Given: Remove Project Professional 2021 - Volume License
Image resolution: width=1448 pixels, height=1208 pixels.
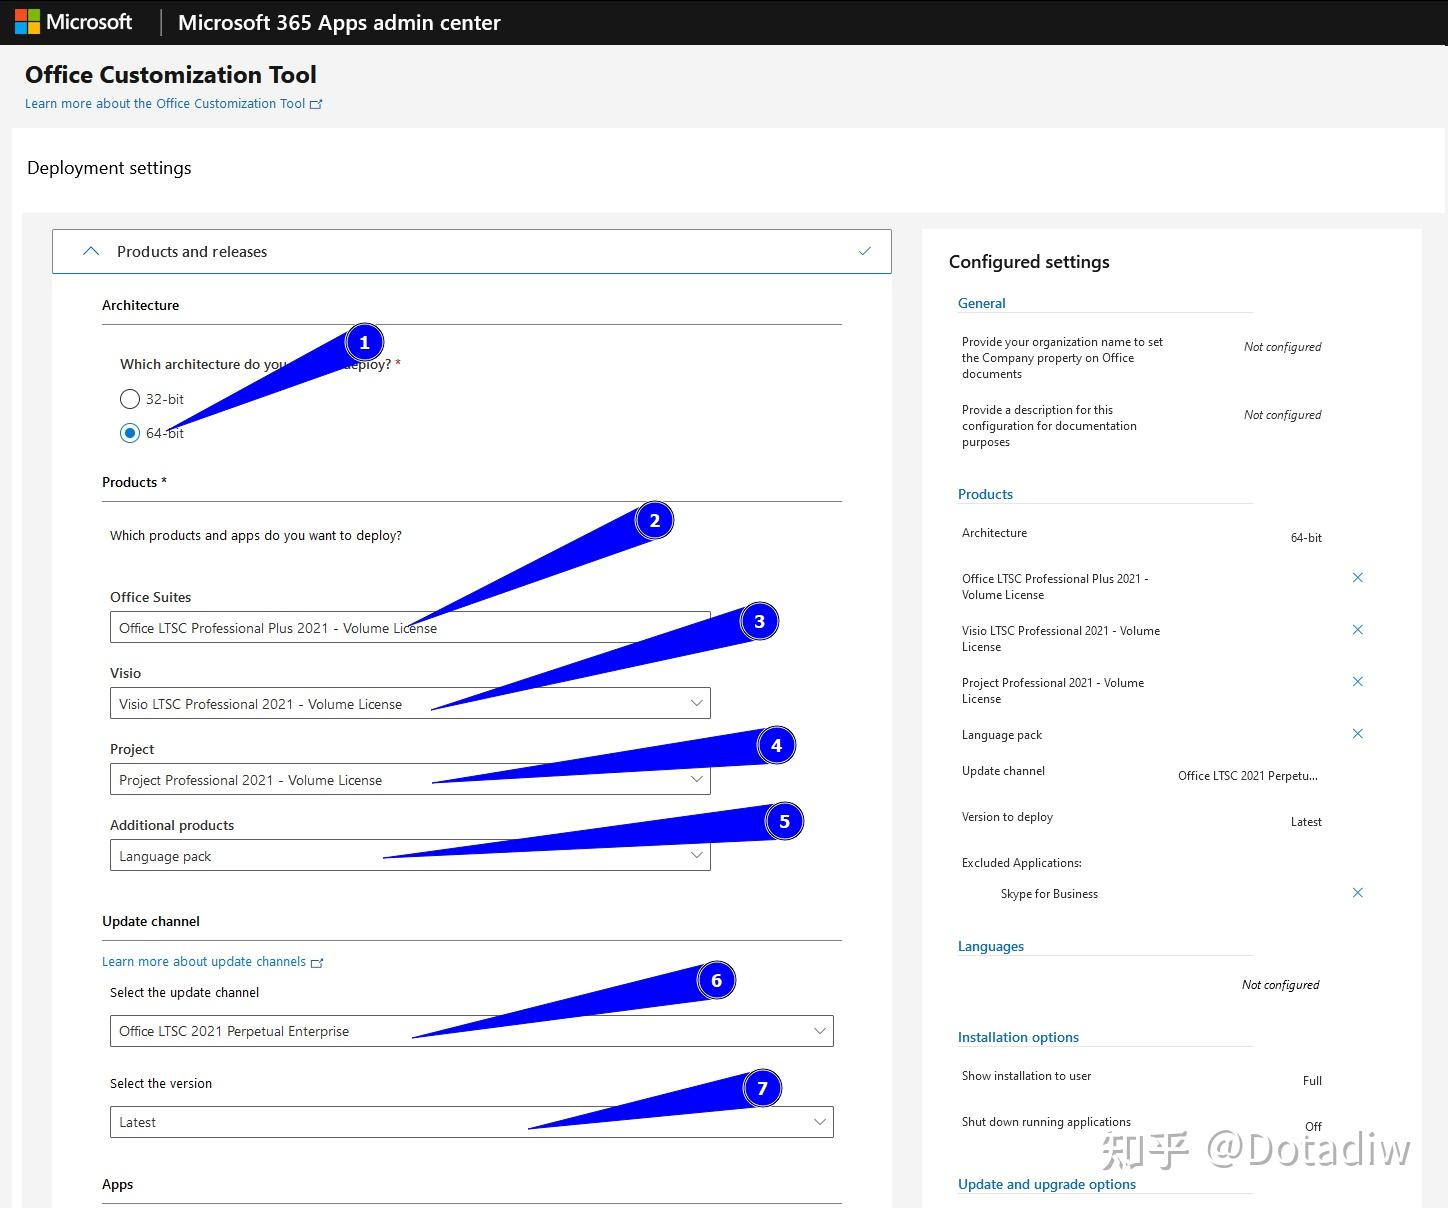Looking at the screenshot, I should pyautogui.click(x=1357, y=681).
